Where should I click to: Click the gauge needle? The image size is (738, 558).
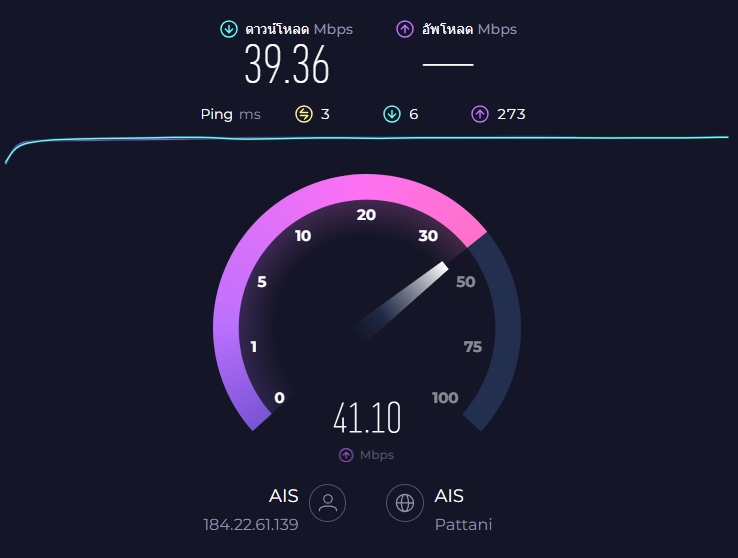[x=400, y=302]
